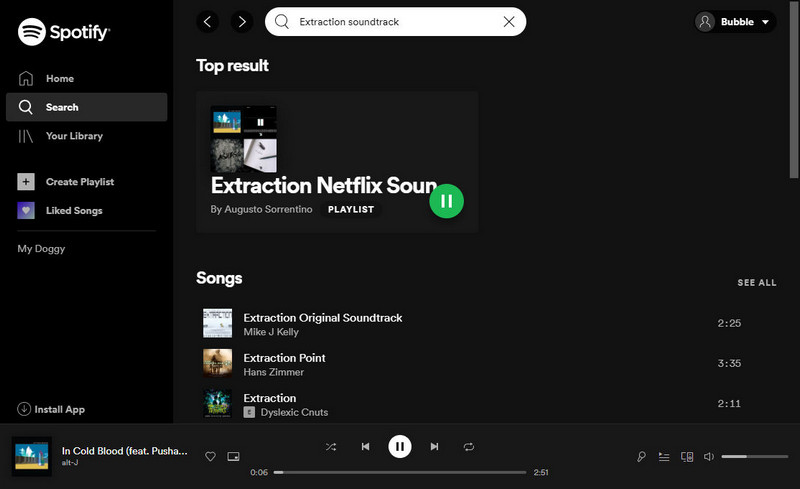Screen dimensions: 800x489
Task: Select Search in the sidebar
Action: click(x=86, y=107)
